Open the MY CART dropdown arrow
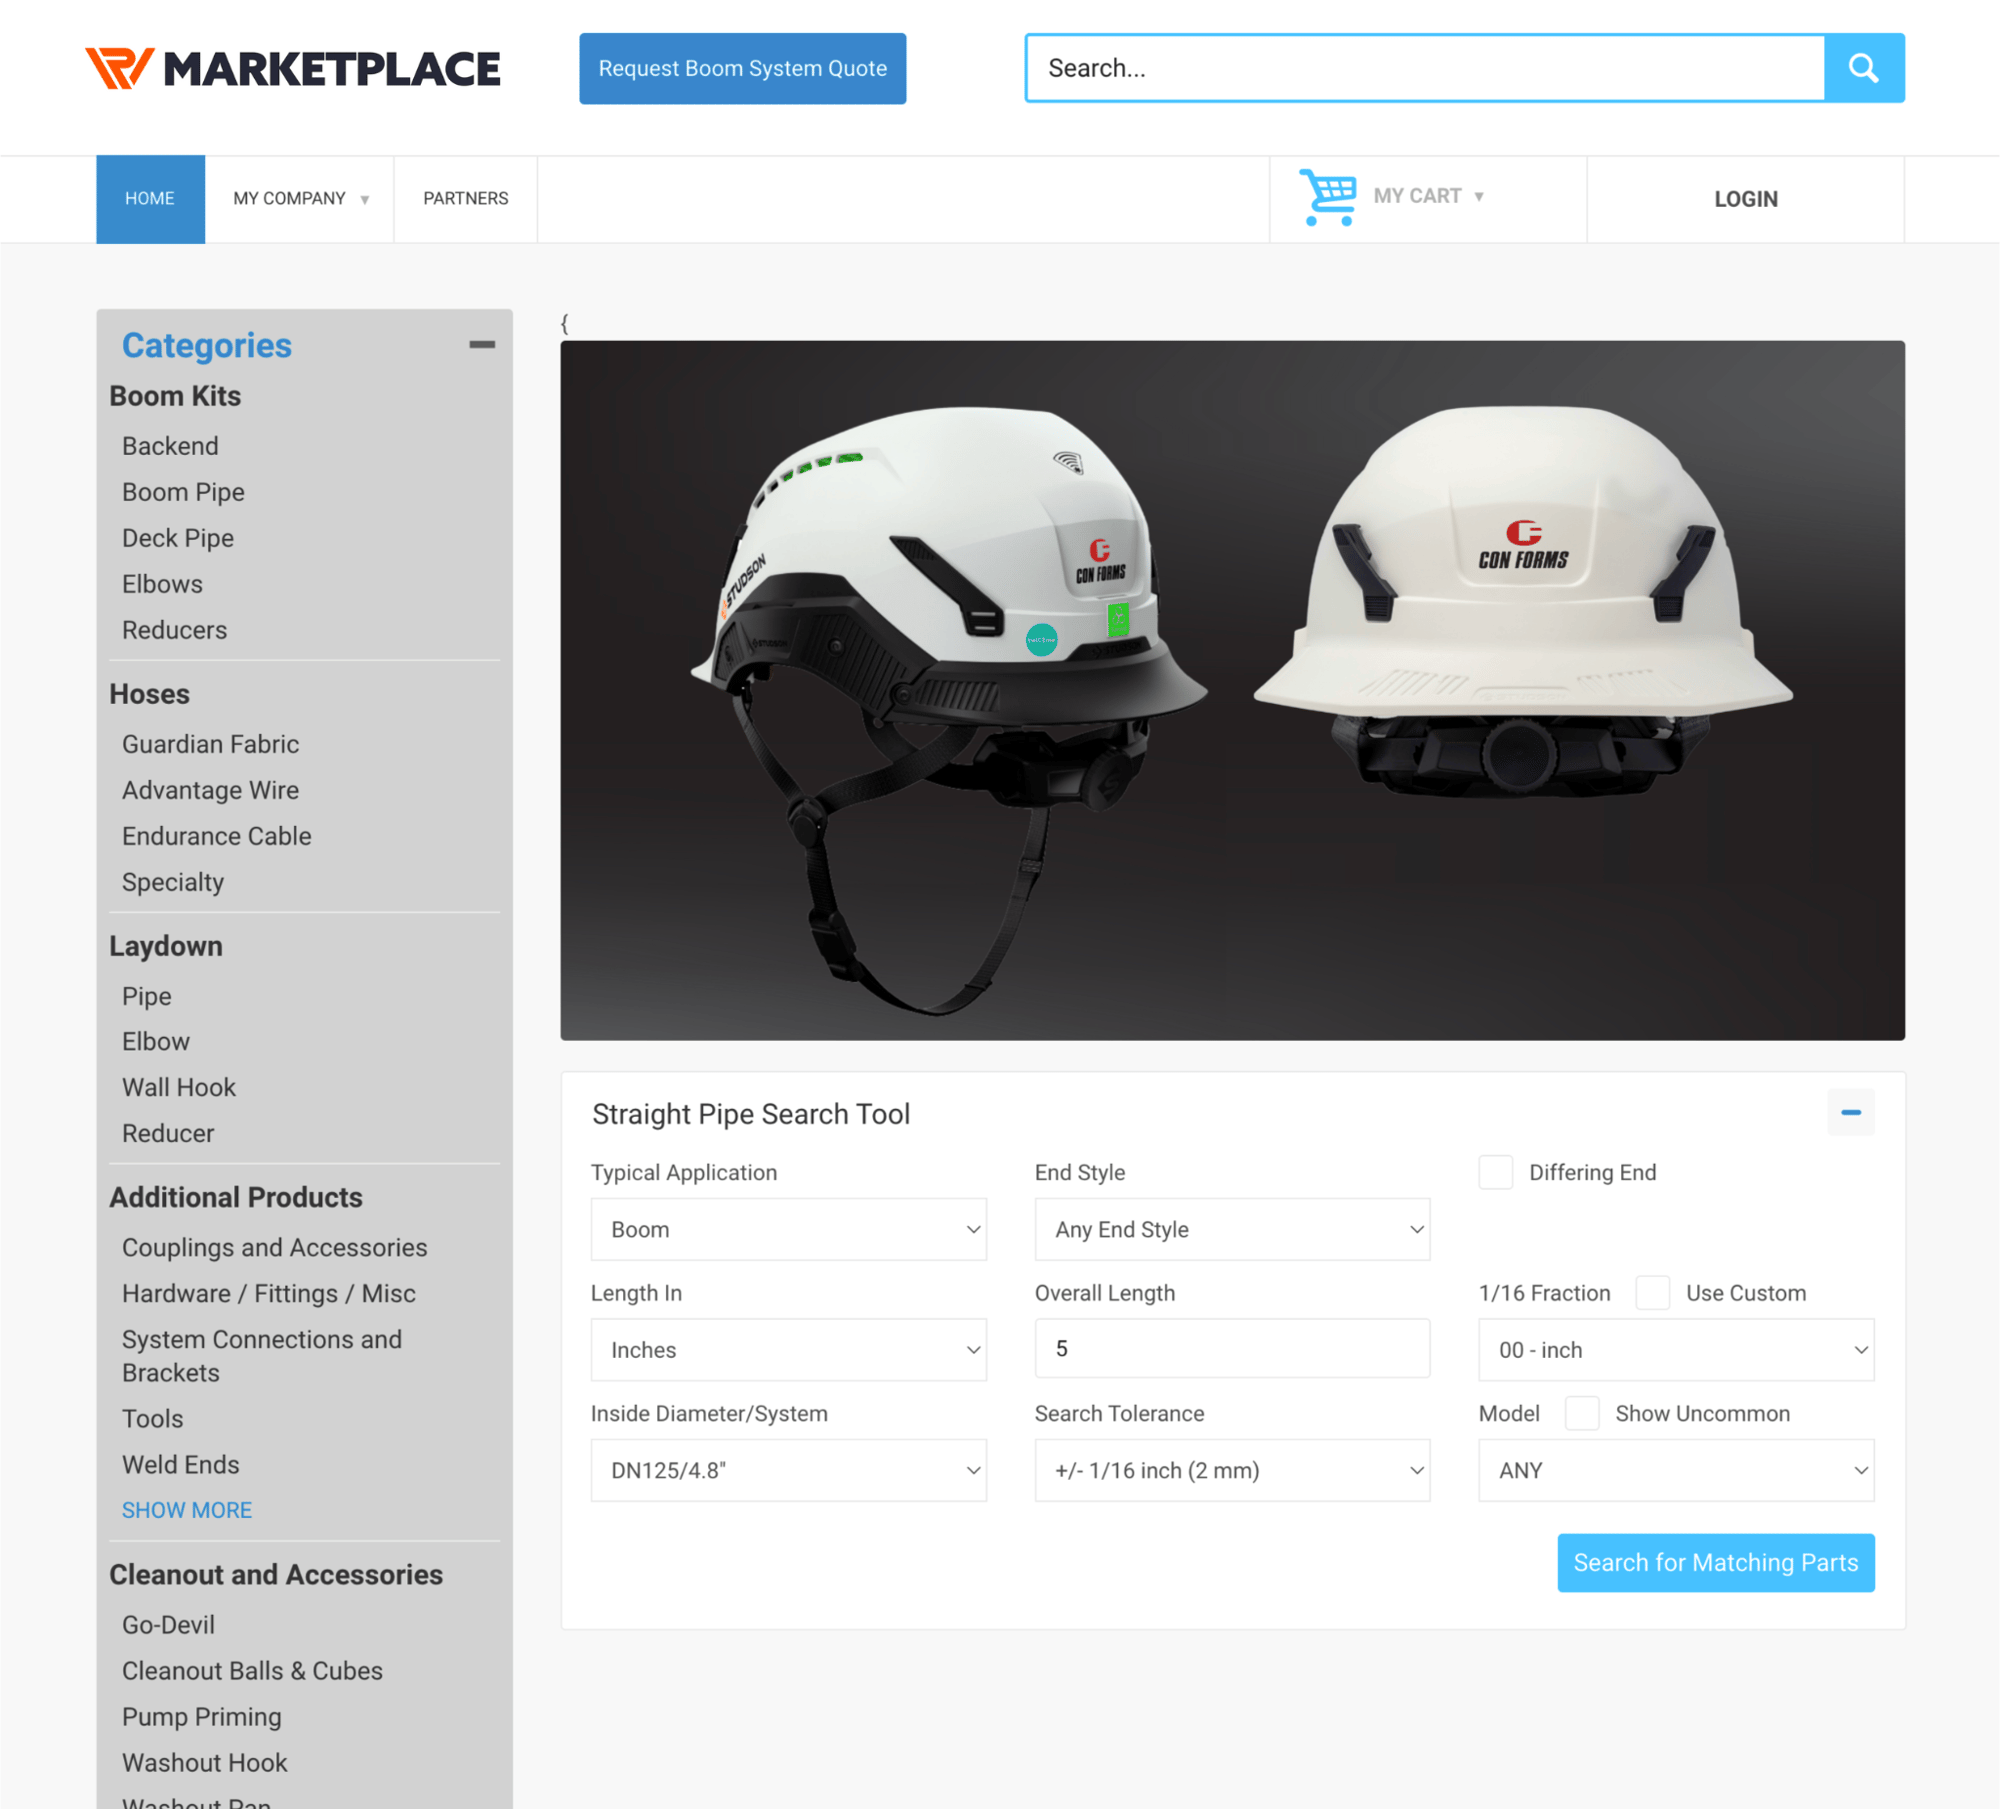Image resolution: width=2000 pixels, height=1809 pixels. 1480,196
